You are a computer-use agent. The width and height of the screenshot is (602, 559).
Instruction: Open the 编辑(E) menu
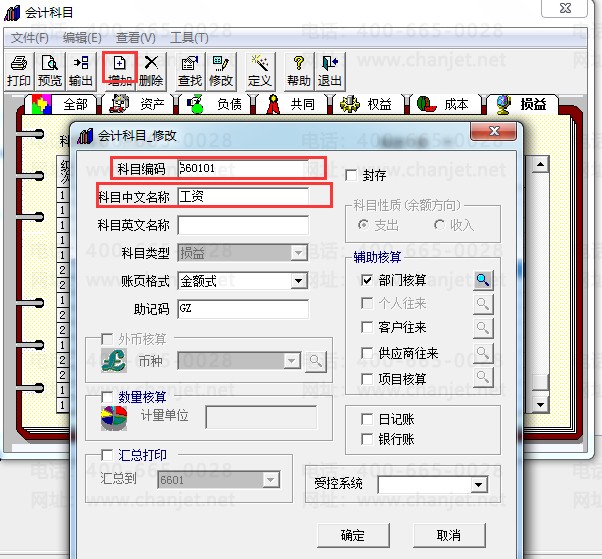pos(82,38)
